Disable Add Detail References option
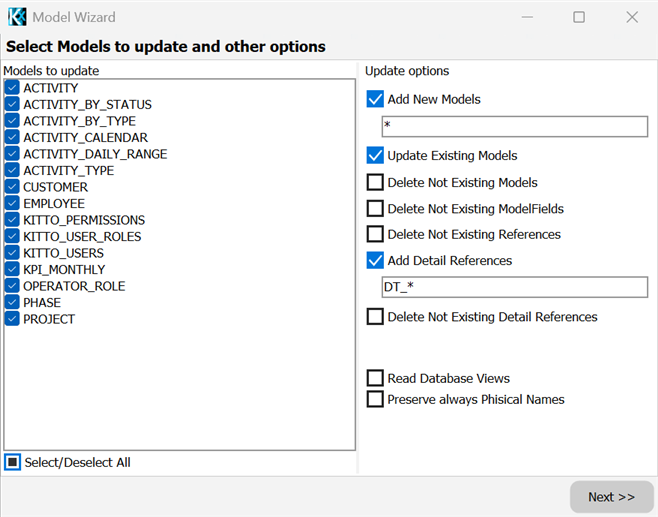This screenshot has height=517, width=658. 375,260
